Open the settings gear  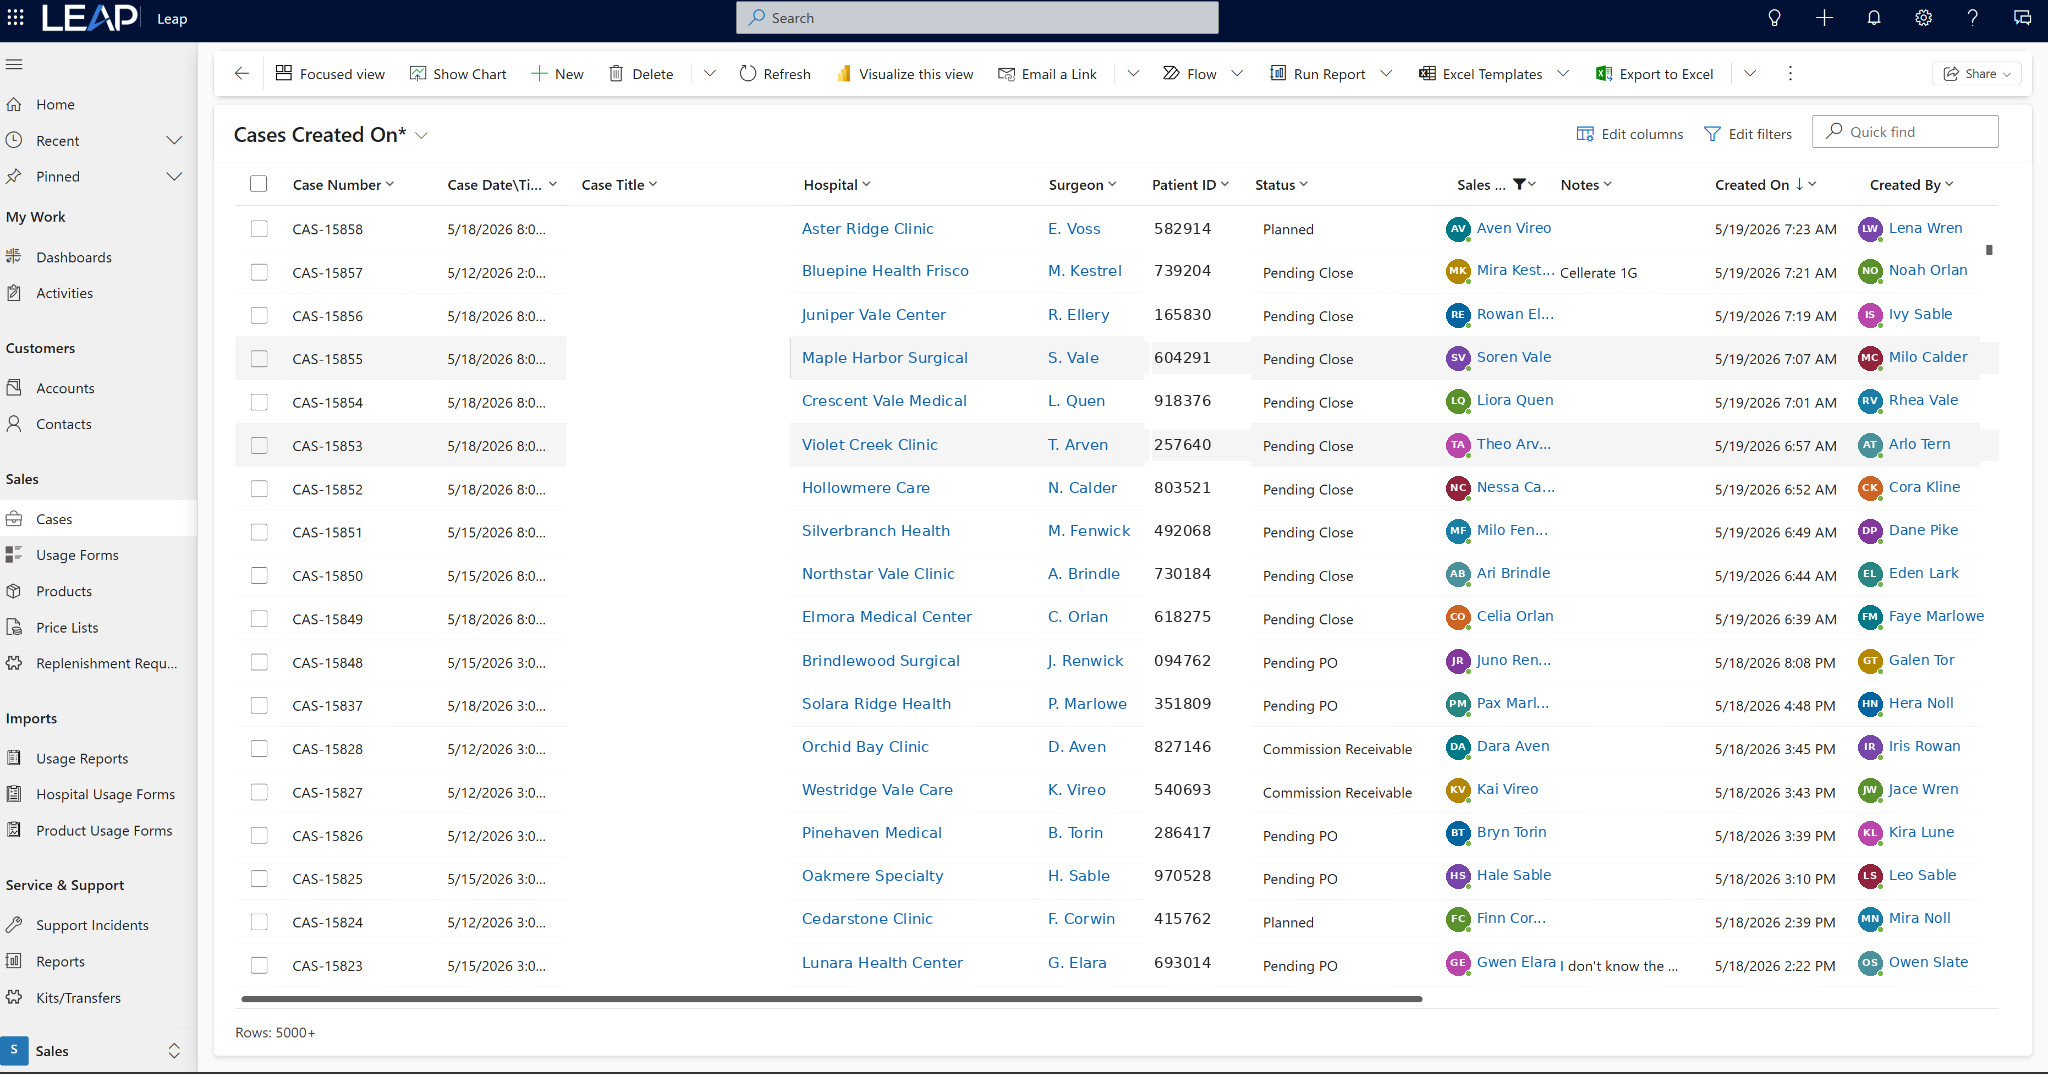(1923, 18)
